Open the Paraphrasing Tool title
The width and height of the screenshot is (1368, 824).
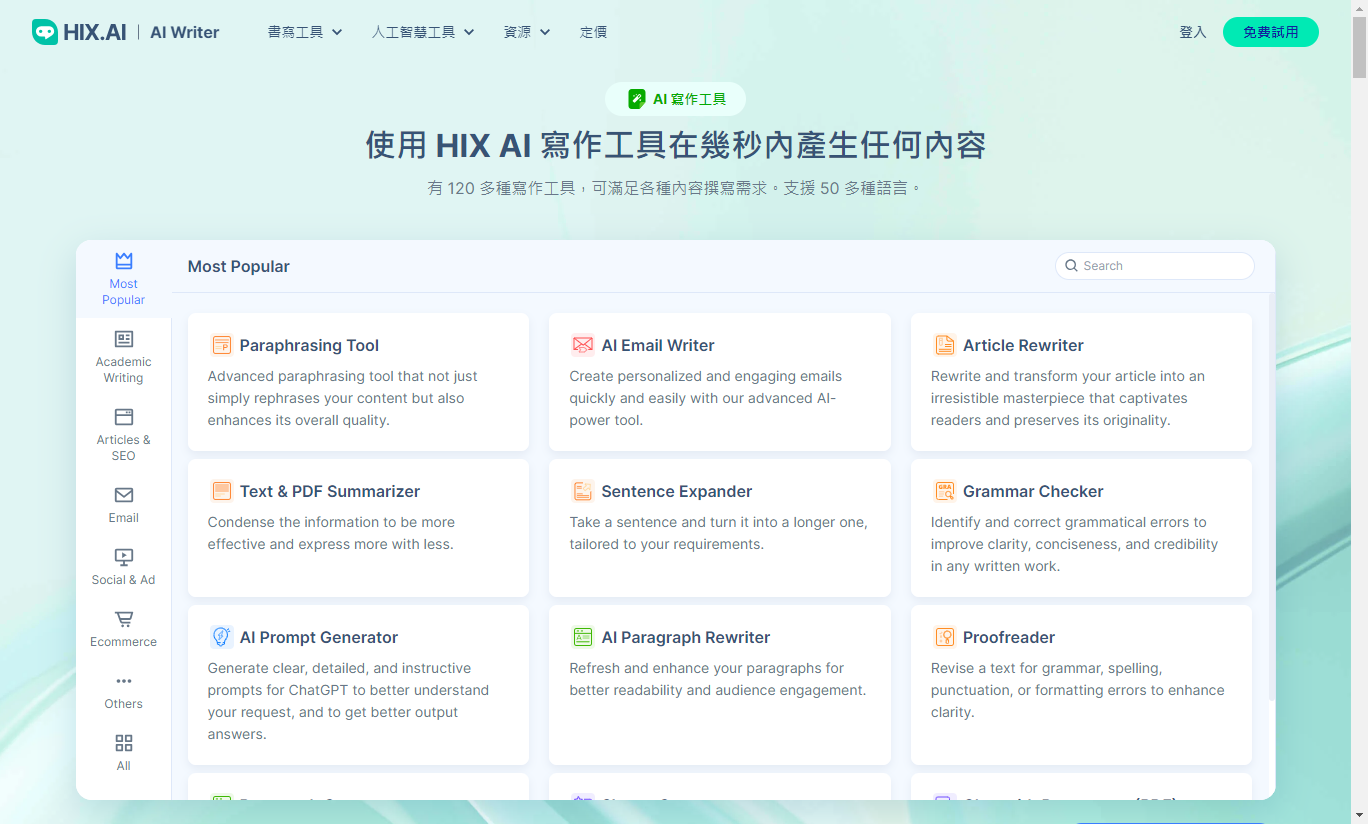(x=309, y=345)
